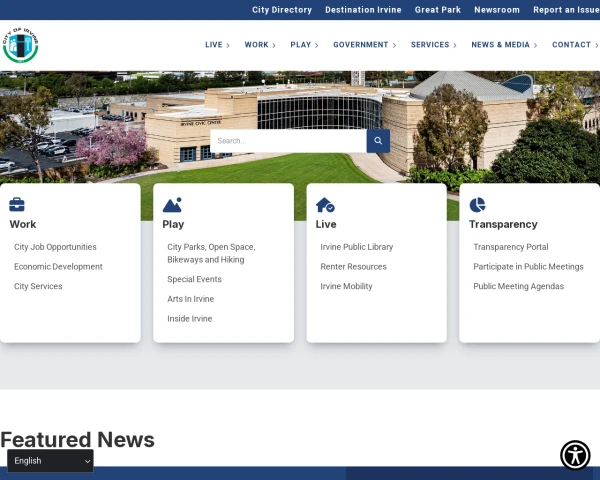Open Transparency Portal link
The image size is (600, 480).
[511, 247]
